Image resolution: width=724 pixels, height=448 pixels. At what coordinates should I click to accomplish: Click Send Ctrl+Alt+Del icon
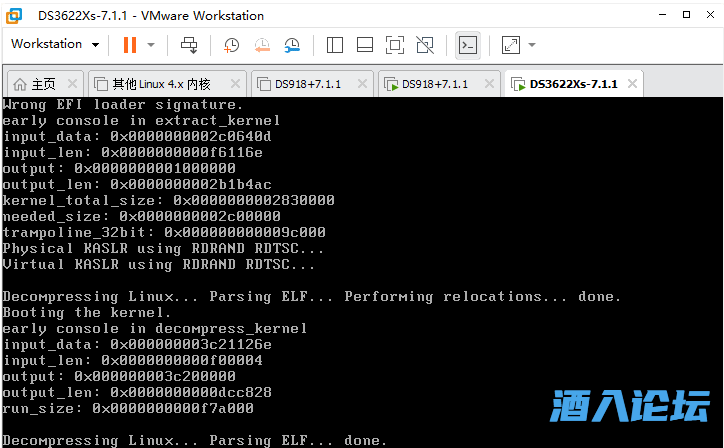coord(189,44)
